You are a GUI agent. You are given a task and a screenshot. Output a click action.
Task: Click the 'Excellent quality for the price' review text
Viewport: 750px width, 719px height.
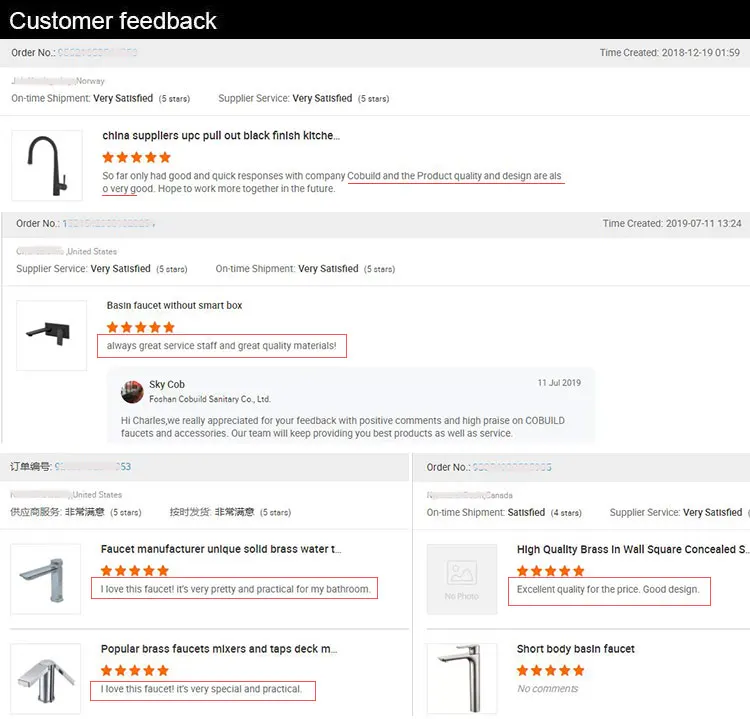pyautogui.click(x=608, y=590)
